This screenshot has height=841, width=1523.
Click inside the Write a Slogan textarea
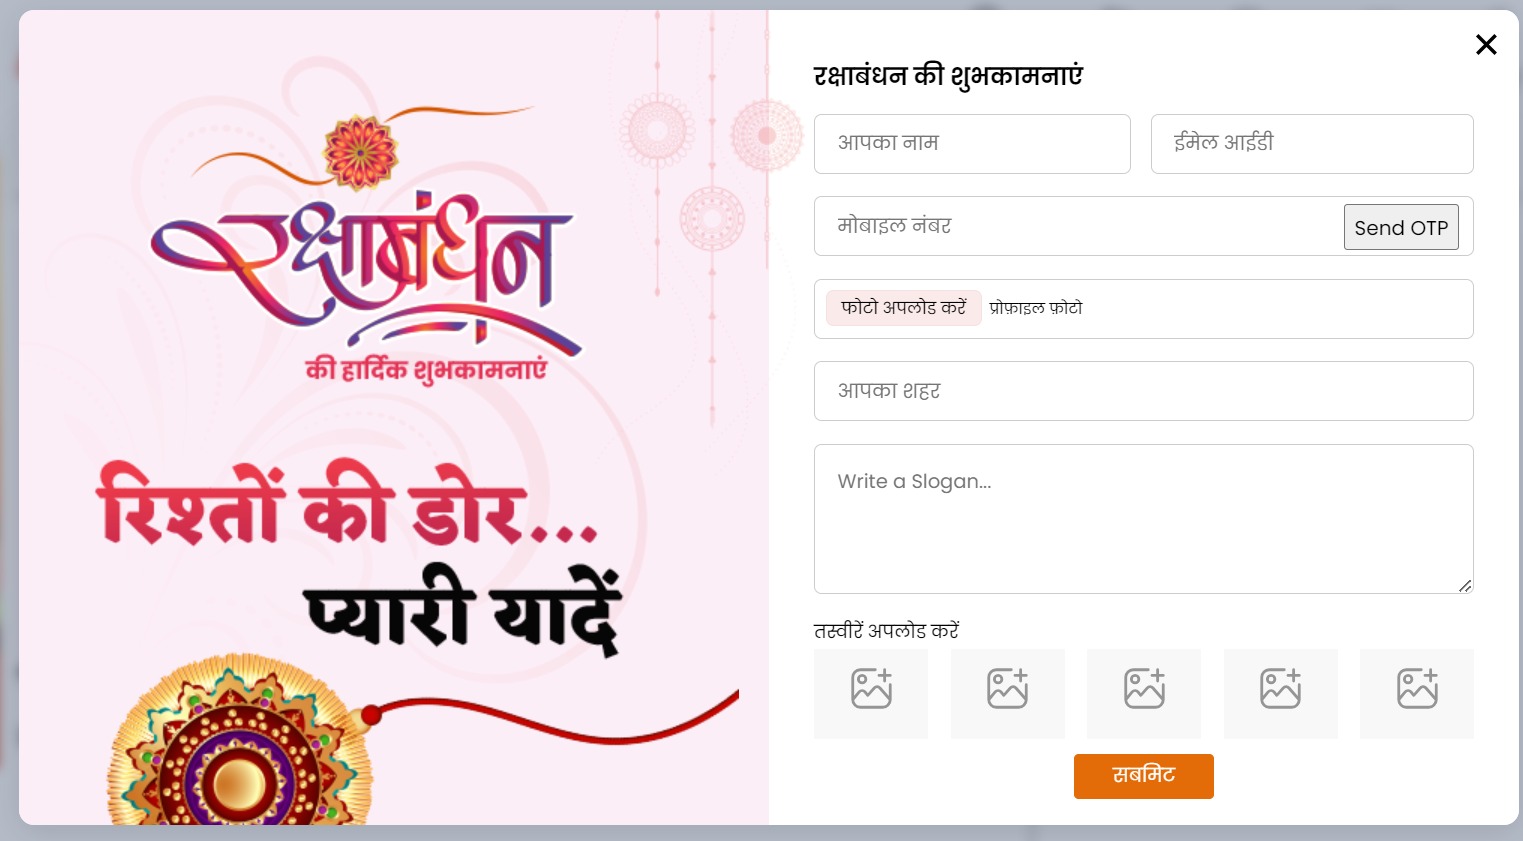(1144, 519)
